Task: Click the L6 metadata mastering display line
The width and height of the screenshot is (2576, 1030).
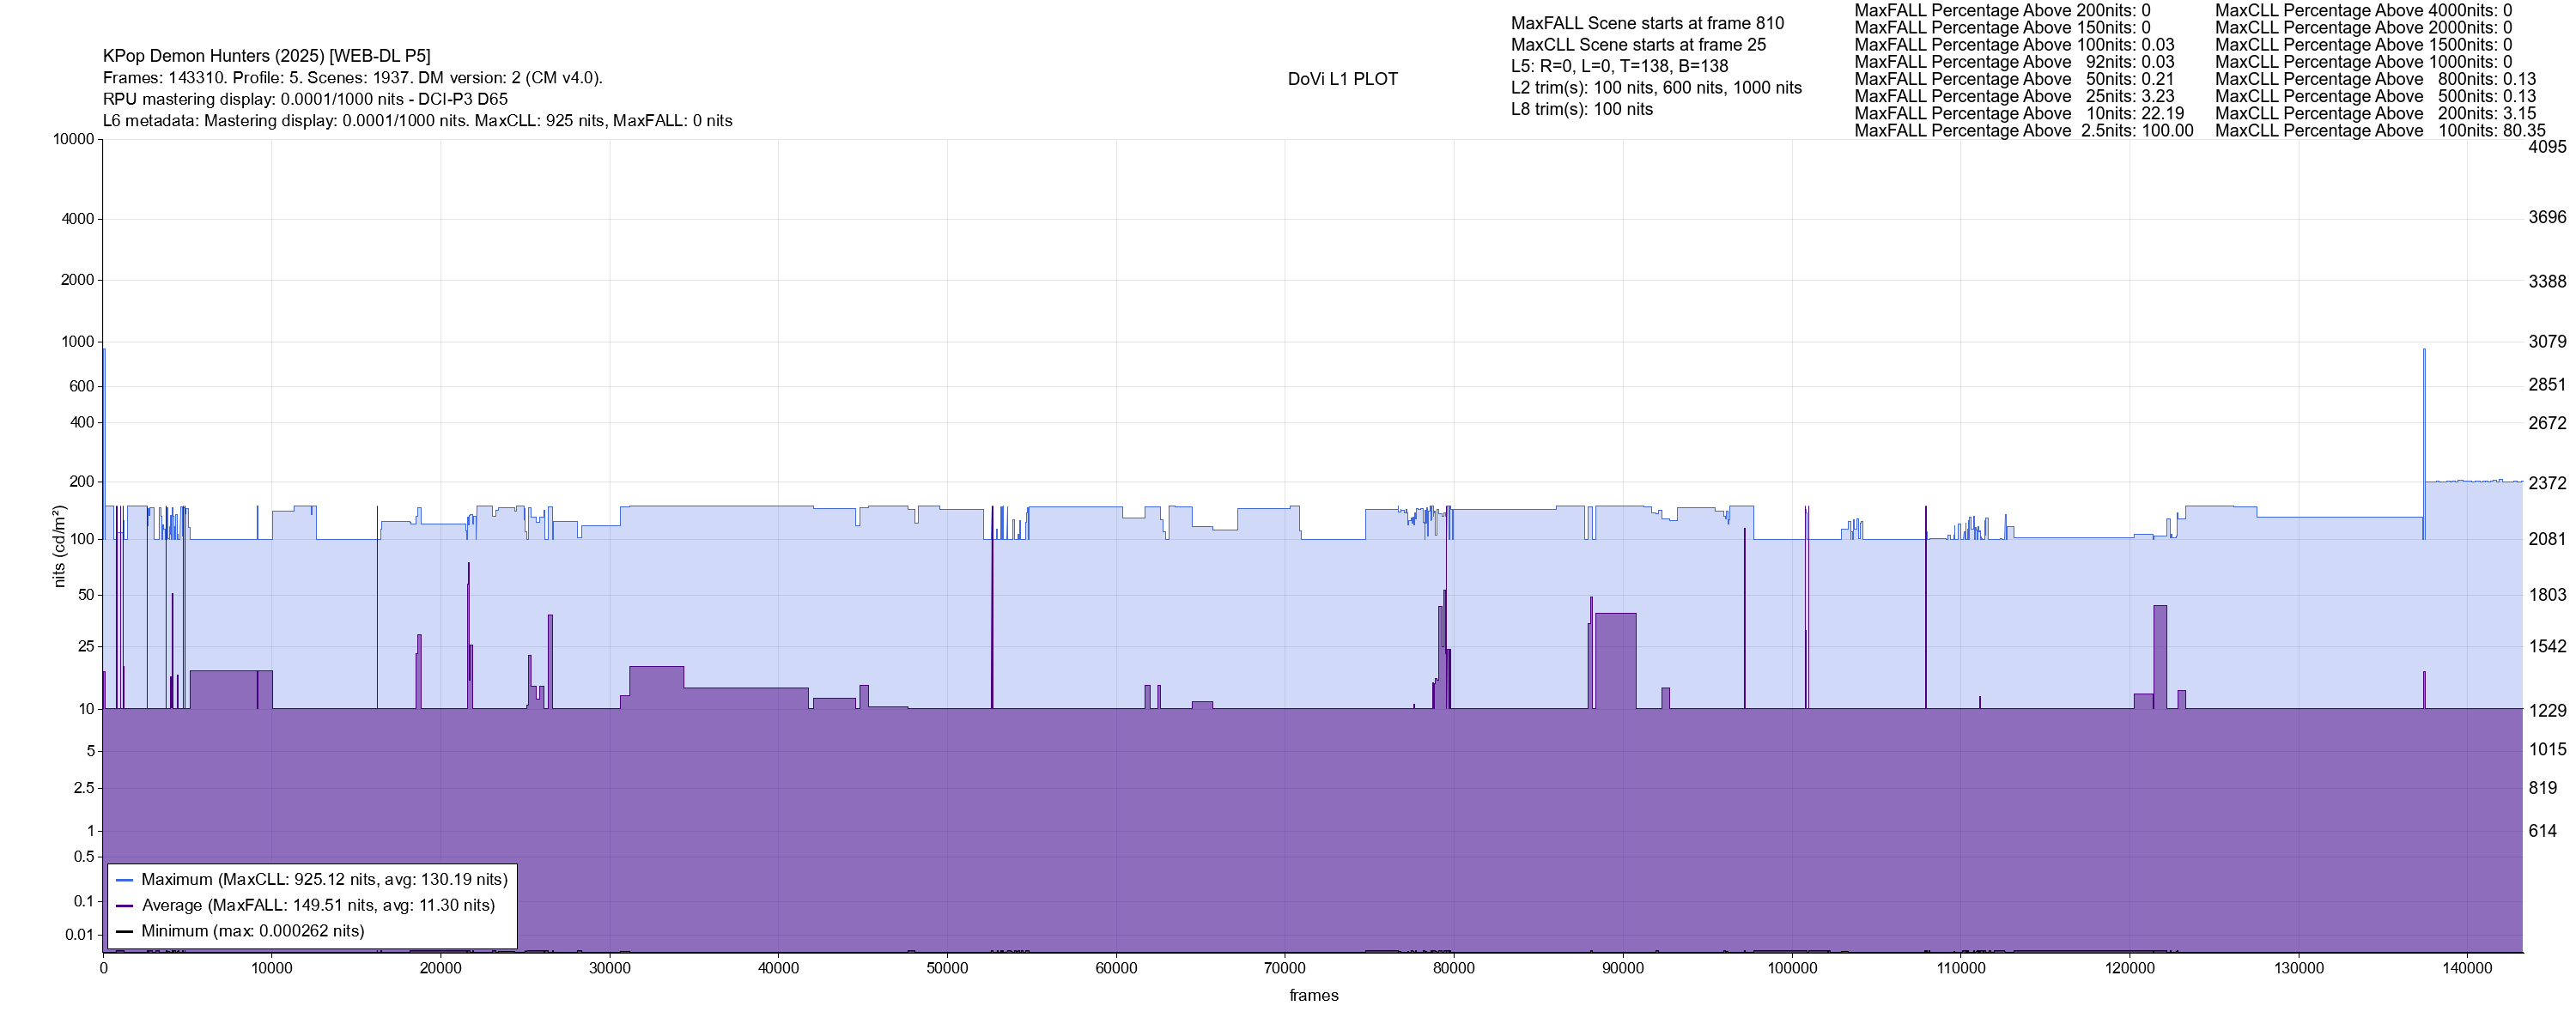Action: (x=417, y=121)
